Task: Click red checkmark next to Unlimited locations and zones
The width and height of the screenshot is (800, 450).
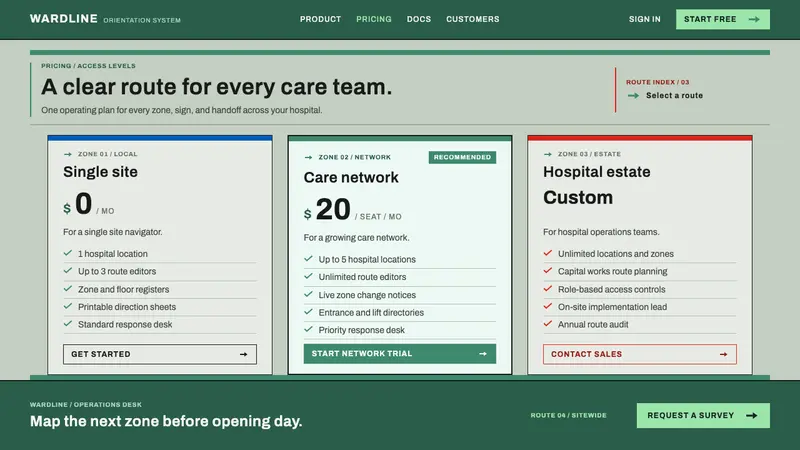Action: pos(548,253)
